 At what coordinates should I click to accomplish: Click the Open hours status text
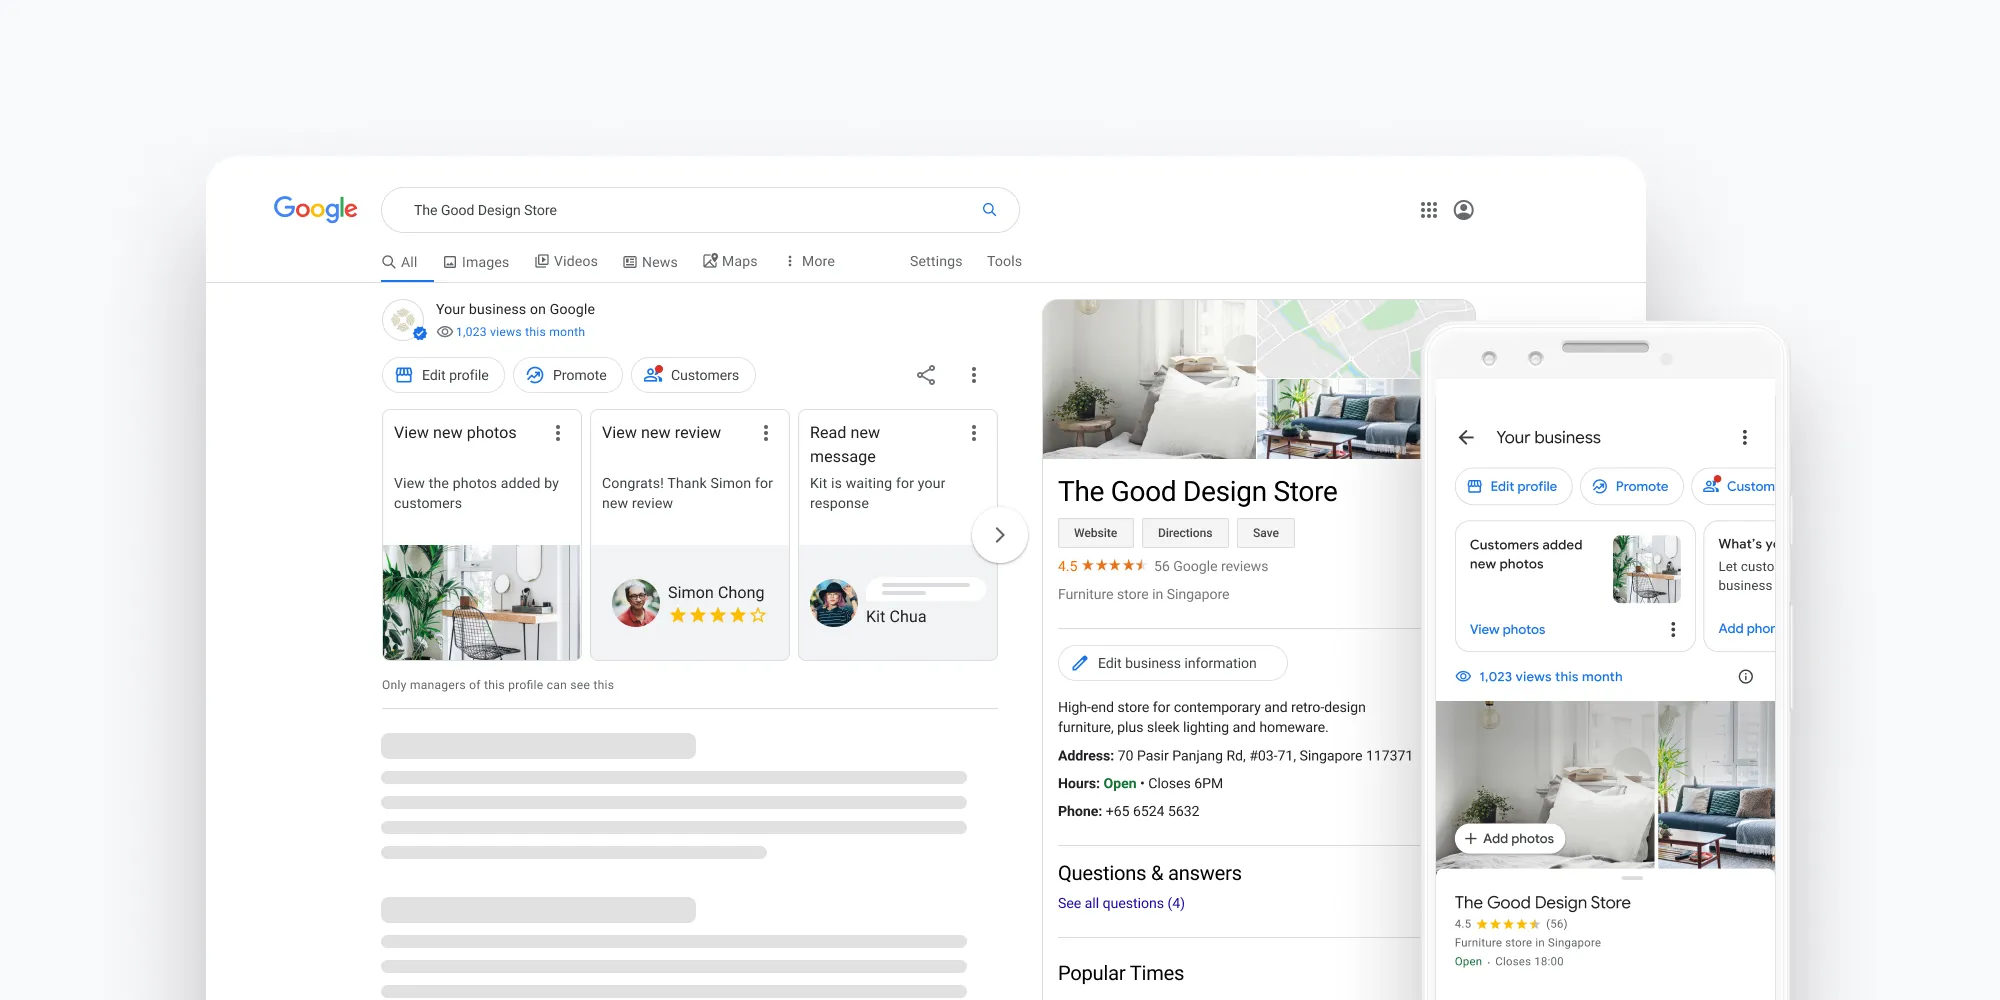point(1119,783)
